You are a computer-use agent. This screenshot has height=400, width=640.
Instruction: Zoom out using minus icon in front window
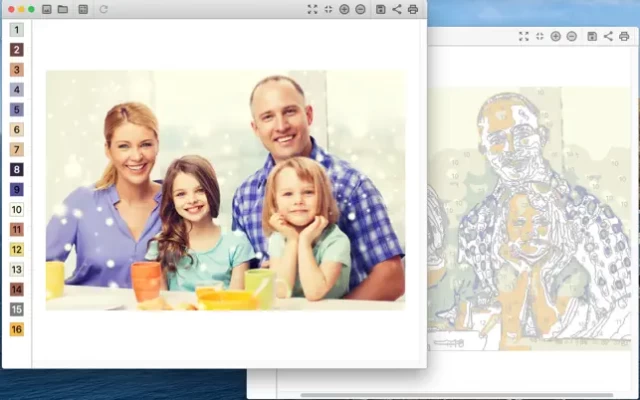(360, 9)
